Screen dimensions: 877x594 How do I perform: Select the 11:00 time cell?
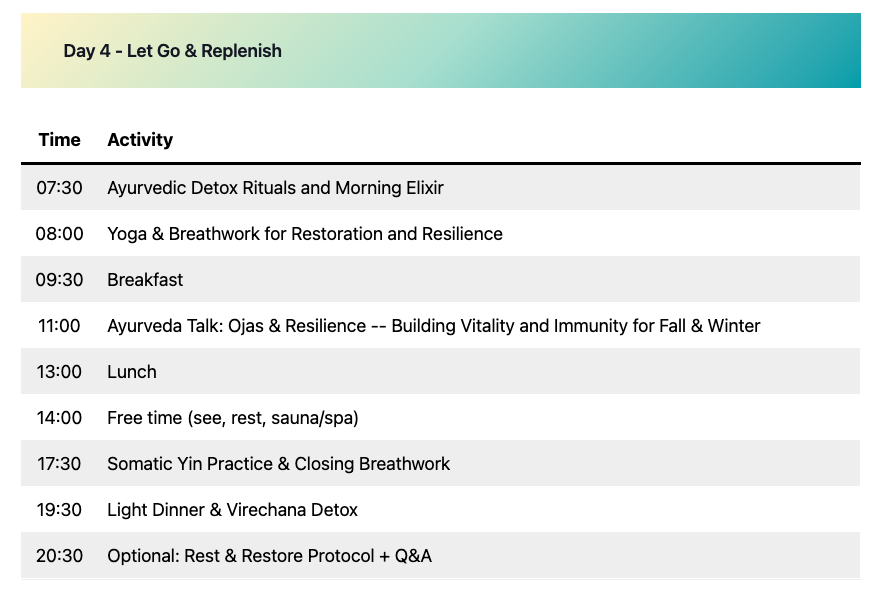pyautogui.click(x=59, y=326)
